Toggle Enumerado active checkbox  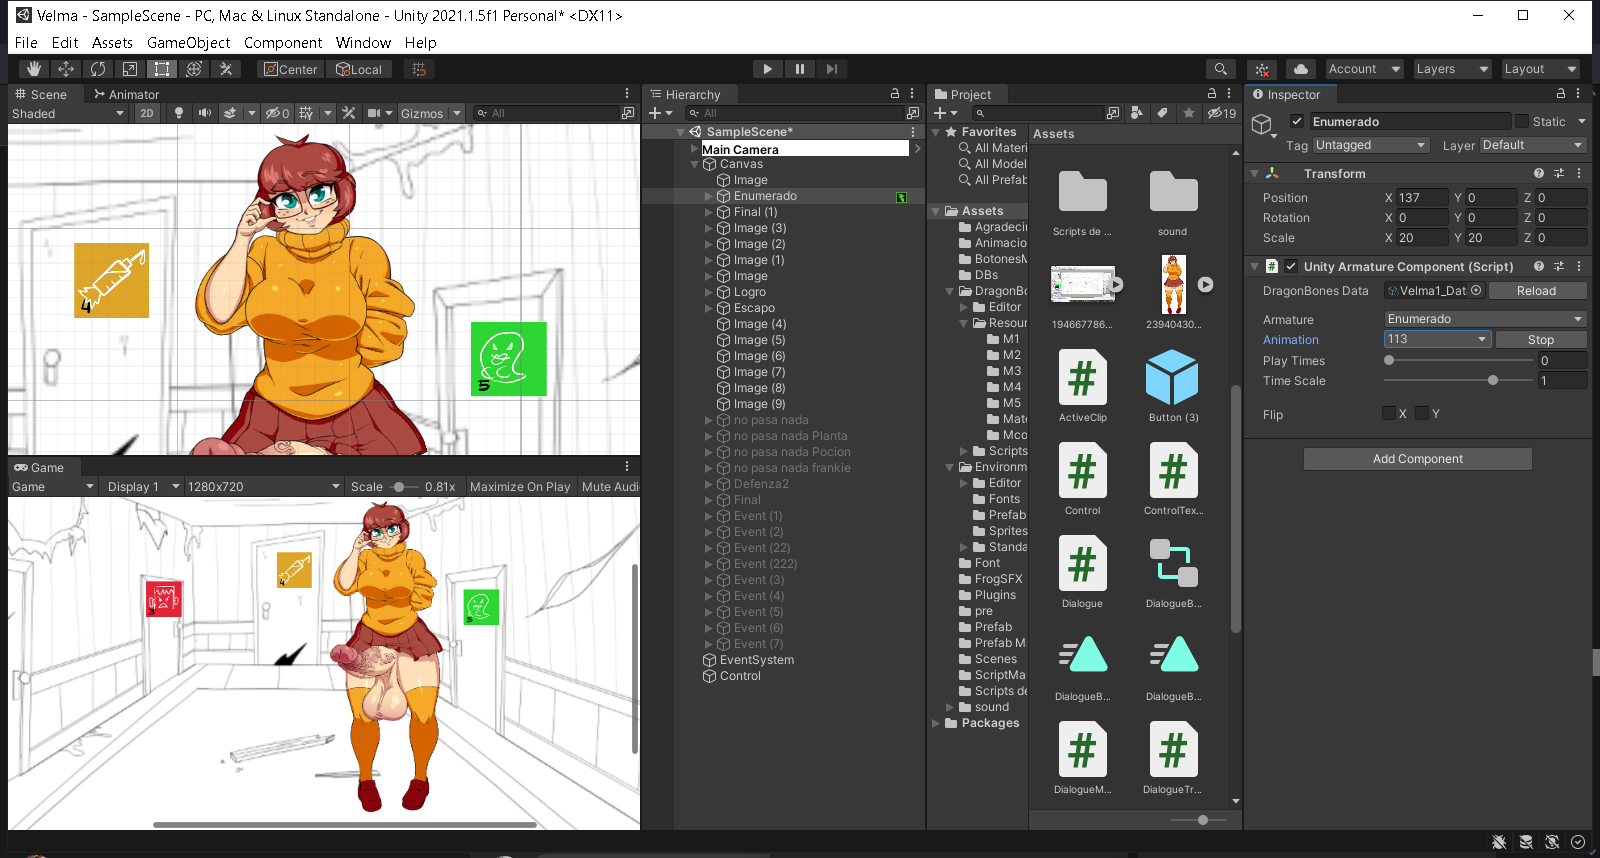pyautogui.click(x=1297, y=121)
